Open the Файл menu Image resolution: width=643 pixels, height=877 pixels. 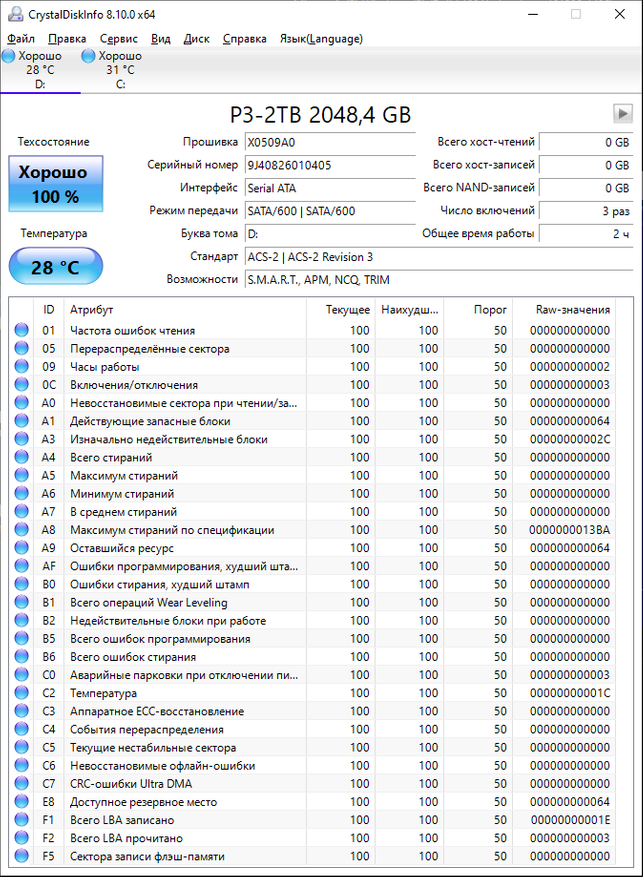[x=21, y=39]
